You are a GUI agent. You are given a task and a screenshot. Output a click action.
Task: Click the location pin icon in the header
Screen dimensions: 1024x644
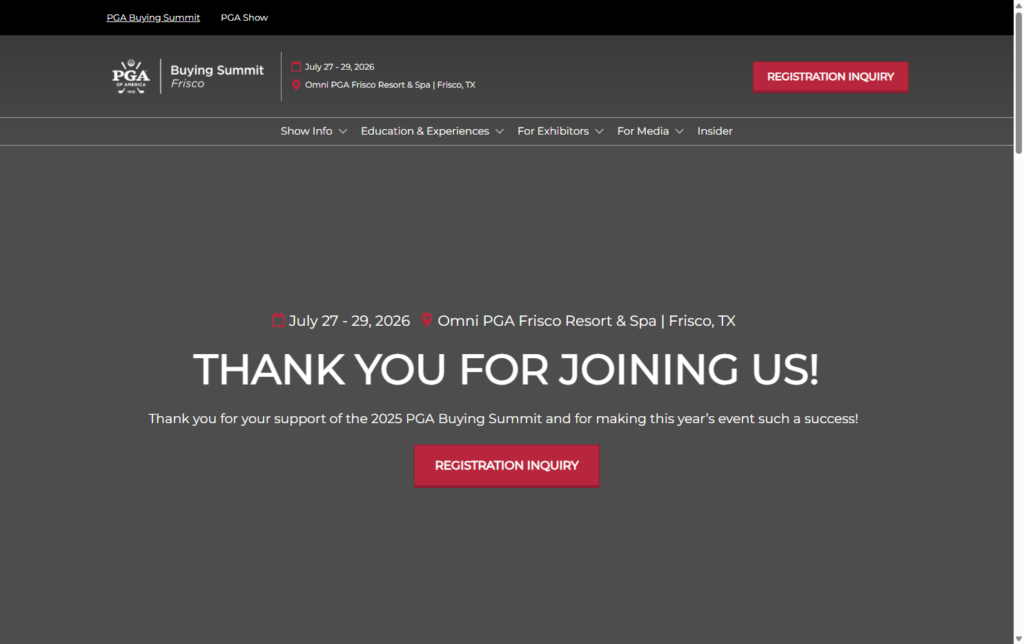tap(296, 85)
